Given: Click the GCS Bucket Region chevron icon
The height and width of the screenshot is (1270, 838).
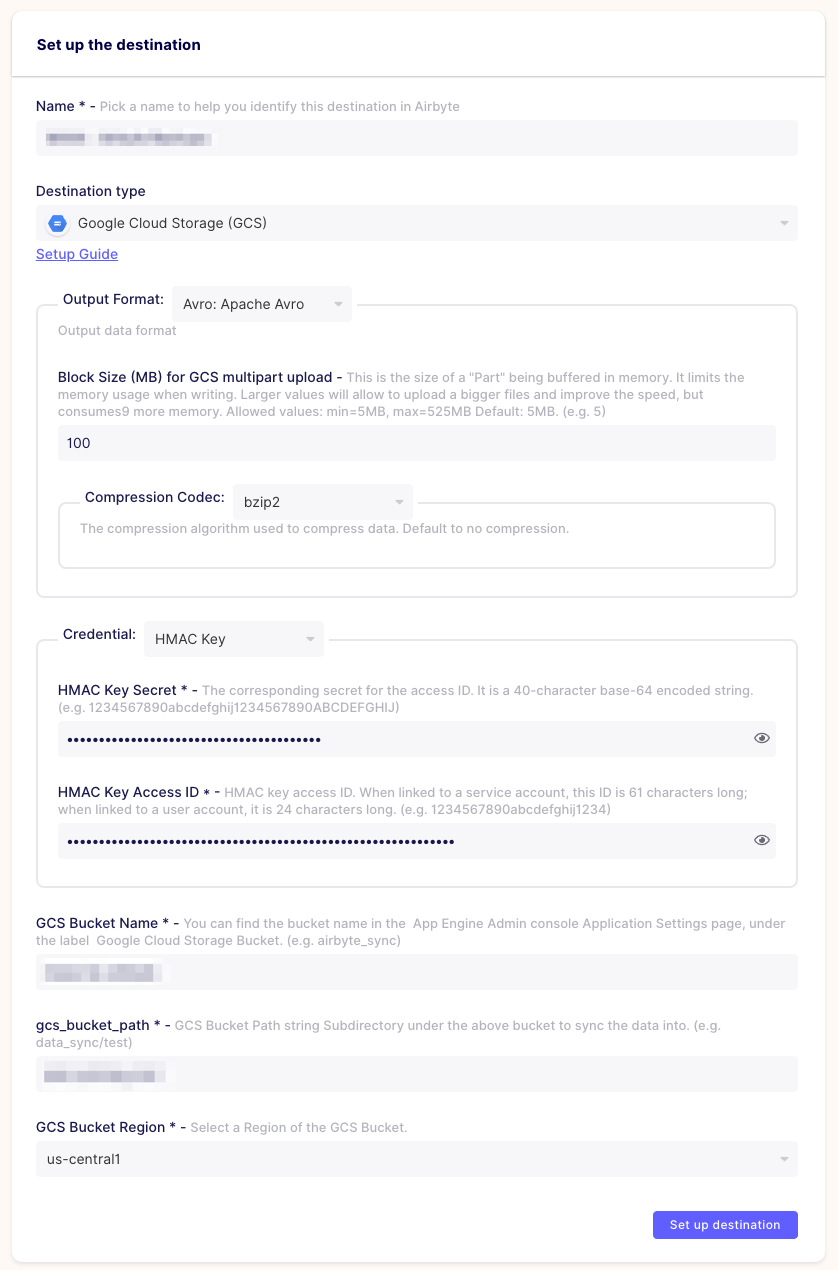Looking at the screenshot, I should (782, 1158).
